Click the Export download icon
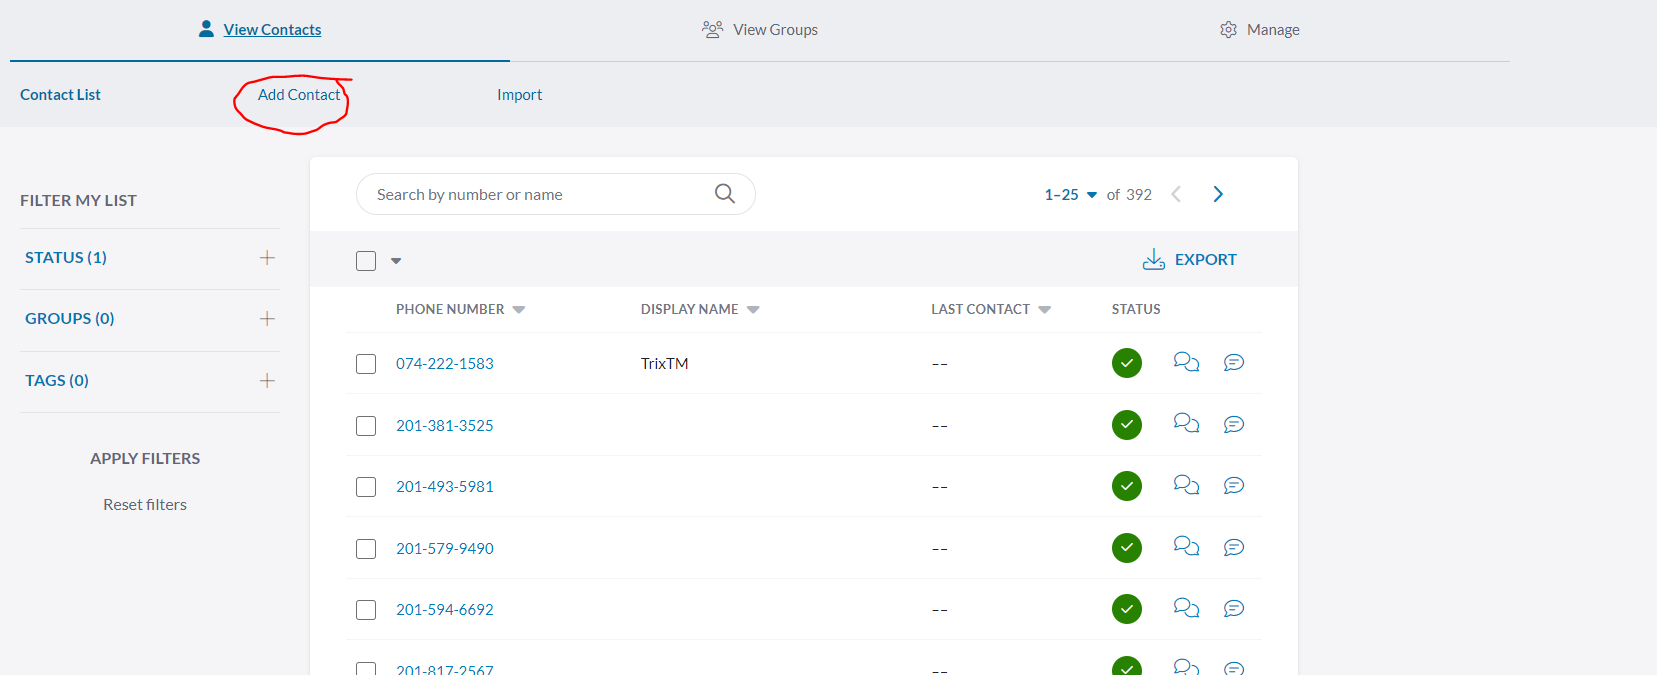 point(1154,260)
